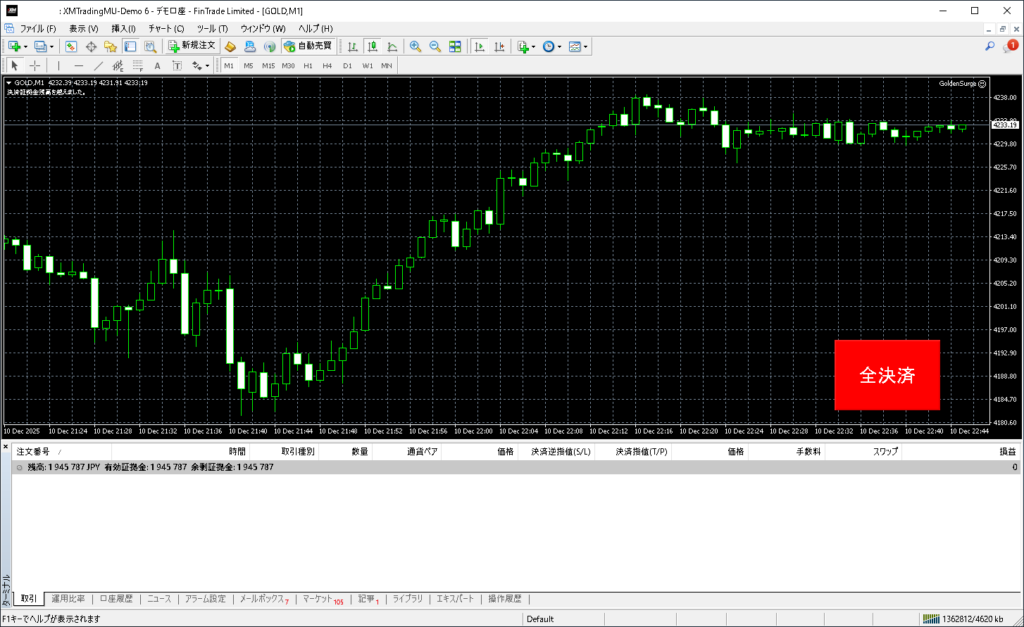Viewport: 1024px width, 627px height.
Task: Zoom out on the chart
Action: pos(435,46)
